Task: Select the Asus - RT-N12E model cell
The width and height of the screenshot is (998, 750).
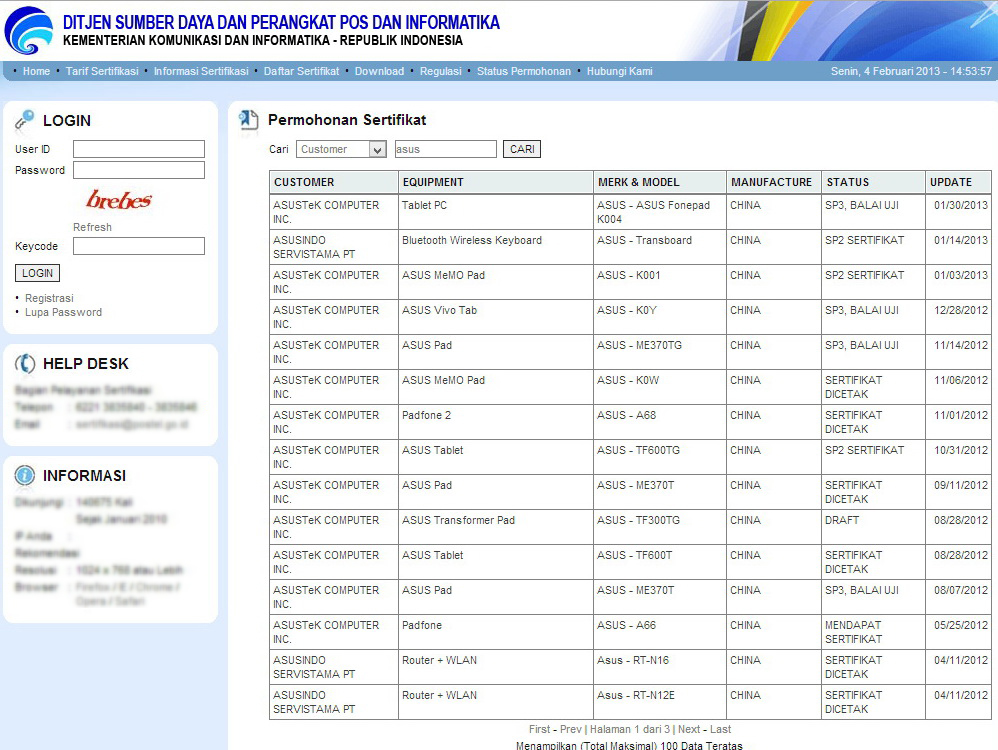Action: click(x=659, y=702)
